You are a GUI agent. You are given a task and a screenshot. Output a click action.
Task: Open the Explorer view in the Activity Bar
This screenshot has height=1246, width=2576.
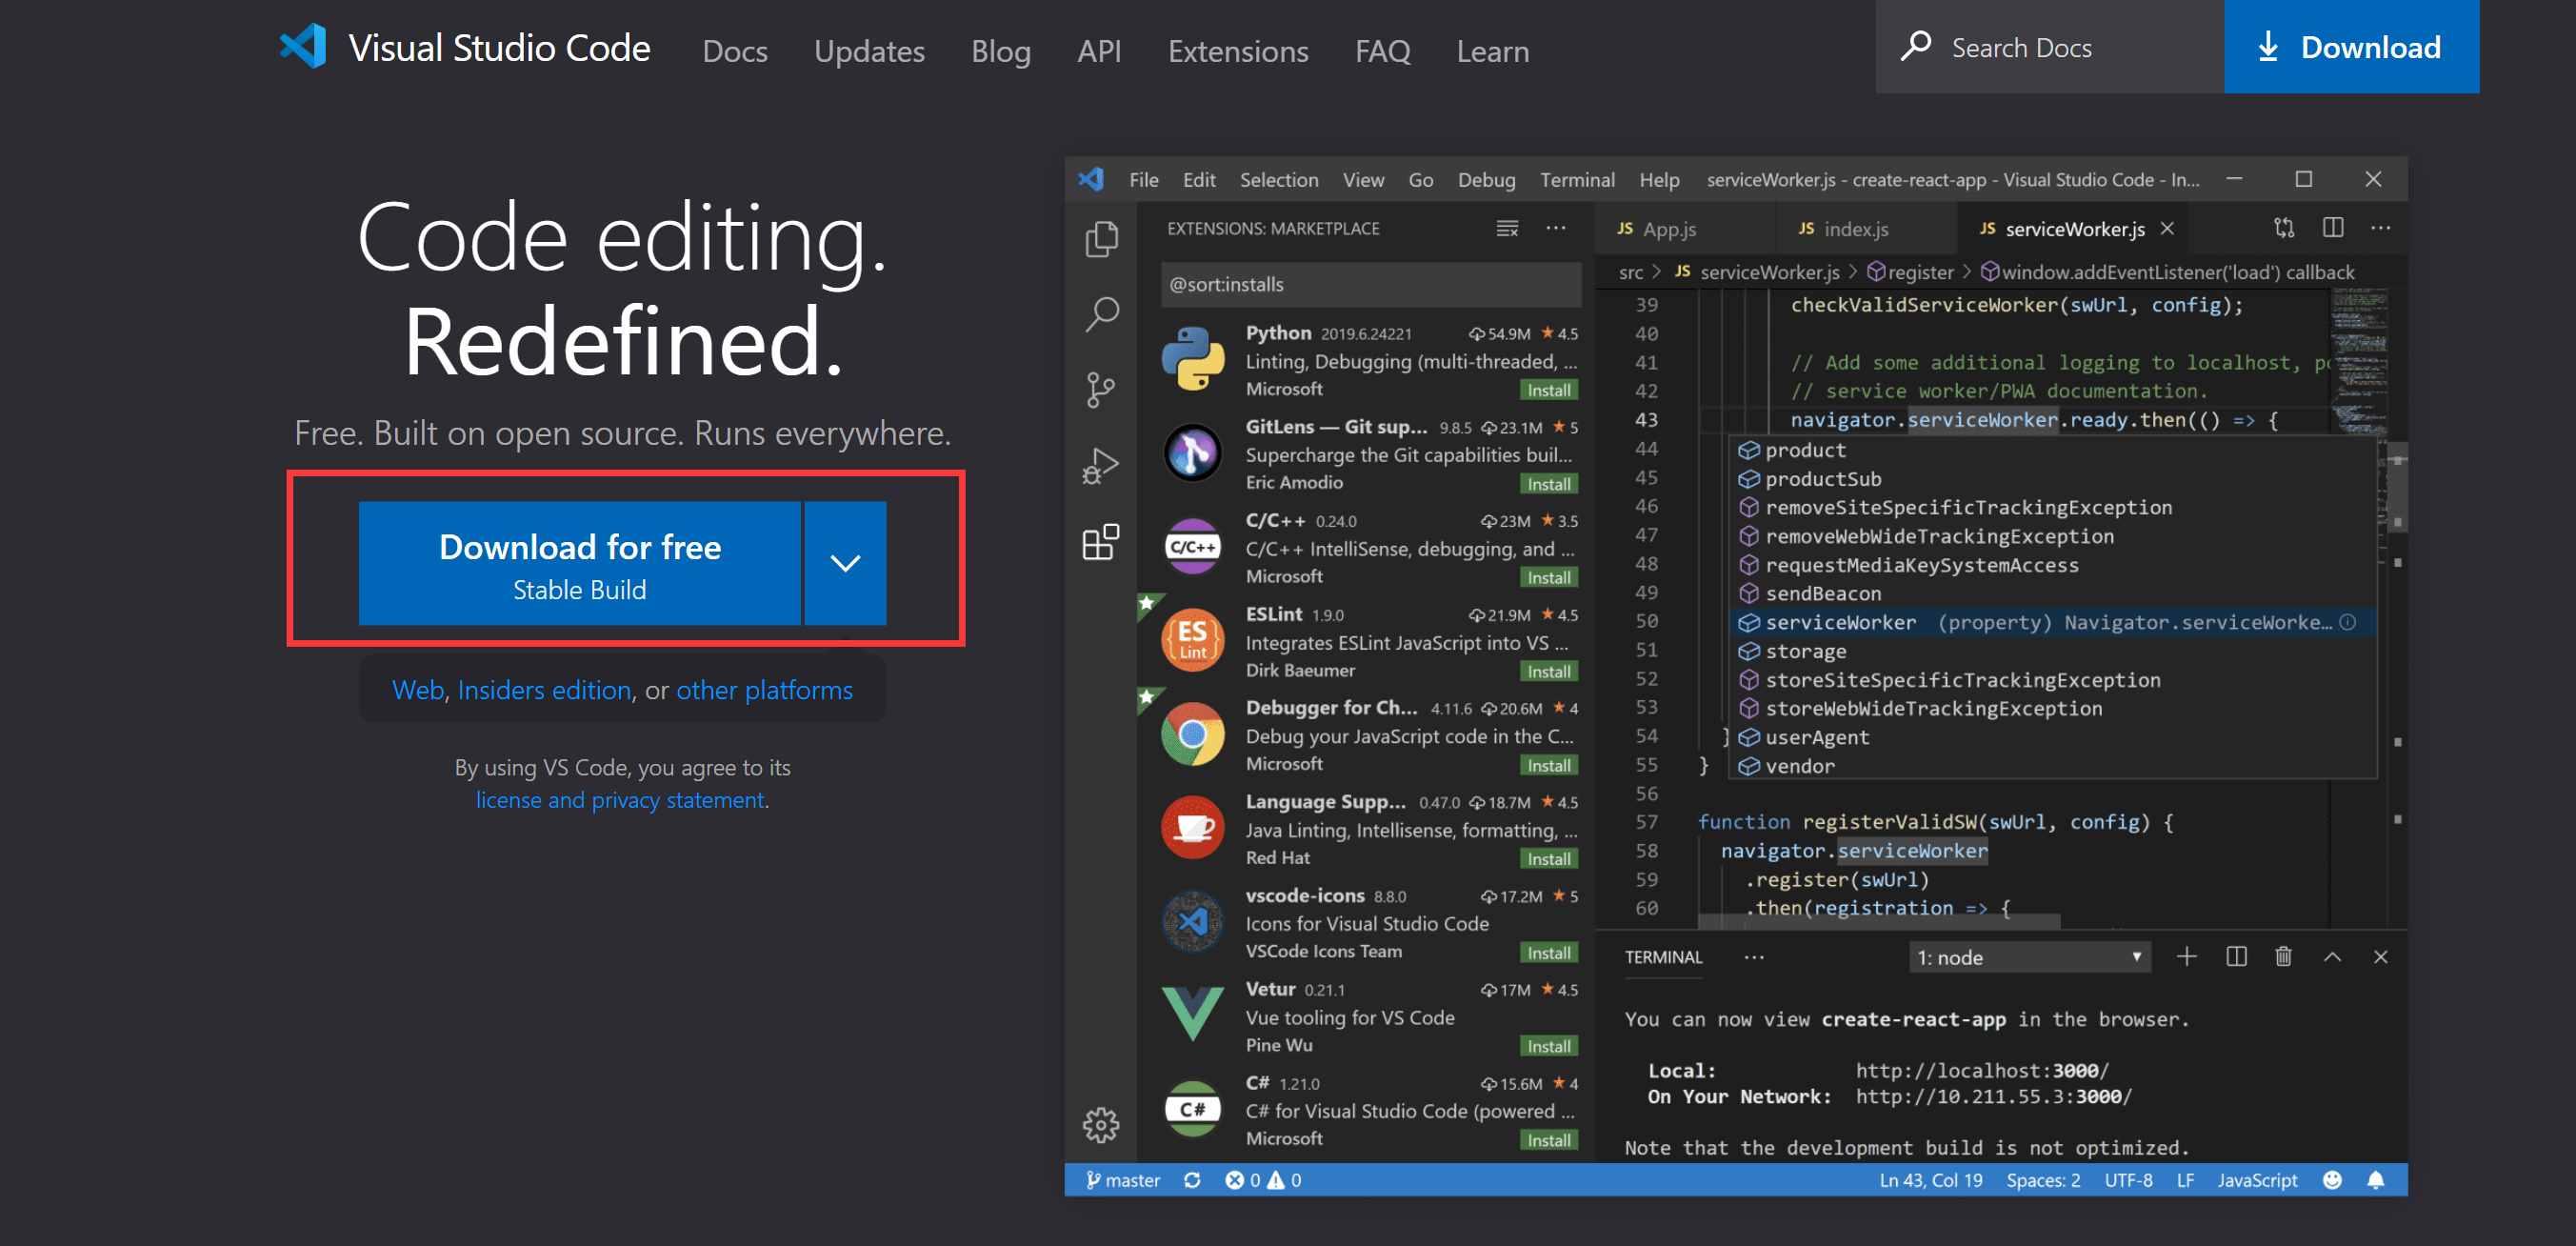coord(1102,239)
